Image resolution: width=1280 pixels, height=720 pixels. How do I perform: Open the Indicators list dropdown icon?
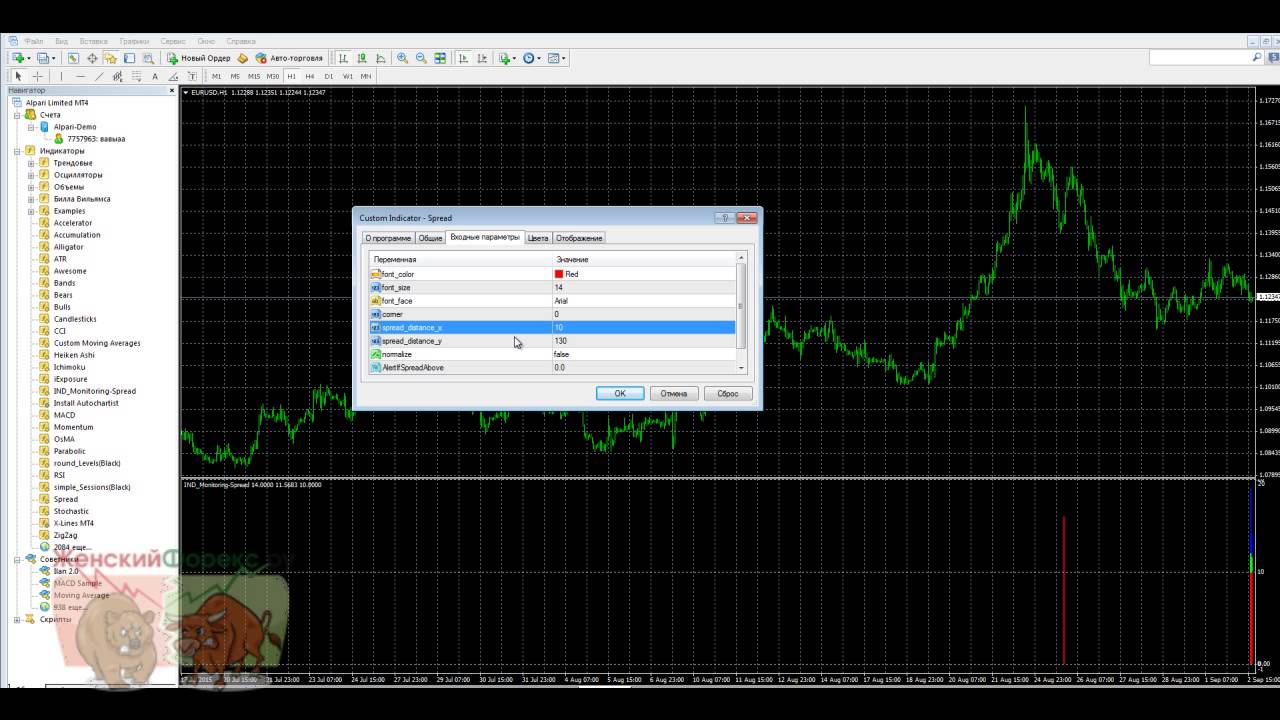tap(507, 58)
